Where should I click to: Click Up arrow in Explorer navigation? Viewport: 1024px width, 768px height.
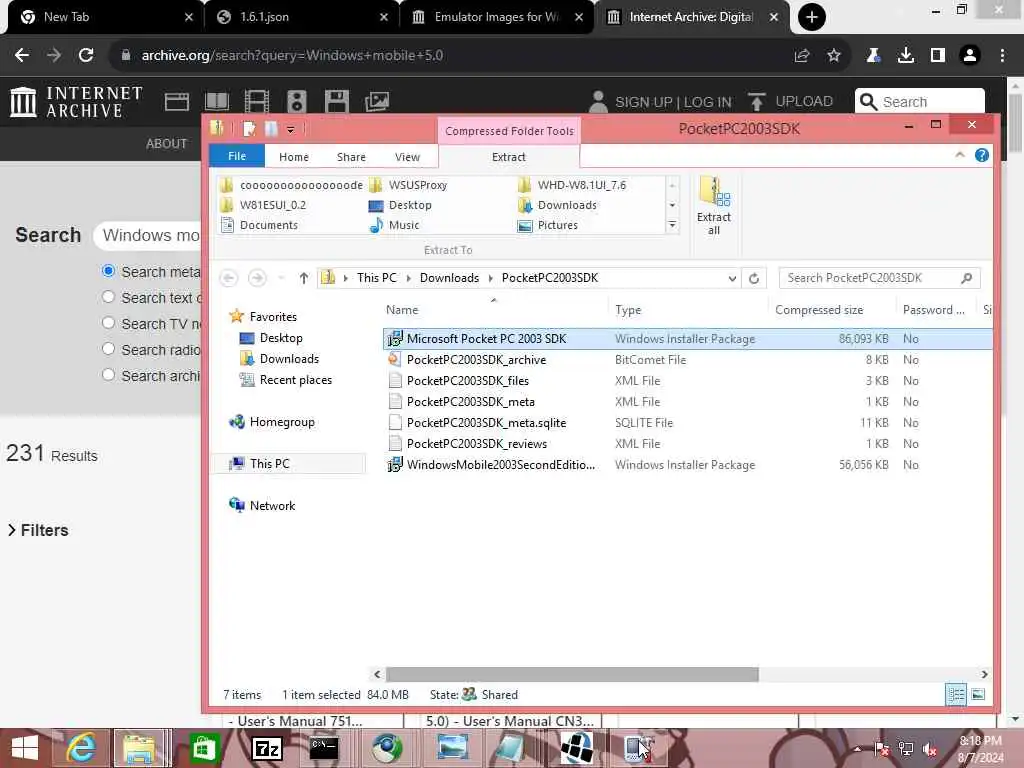coord(304,278)
